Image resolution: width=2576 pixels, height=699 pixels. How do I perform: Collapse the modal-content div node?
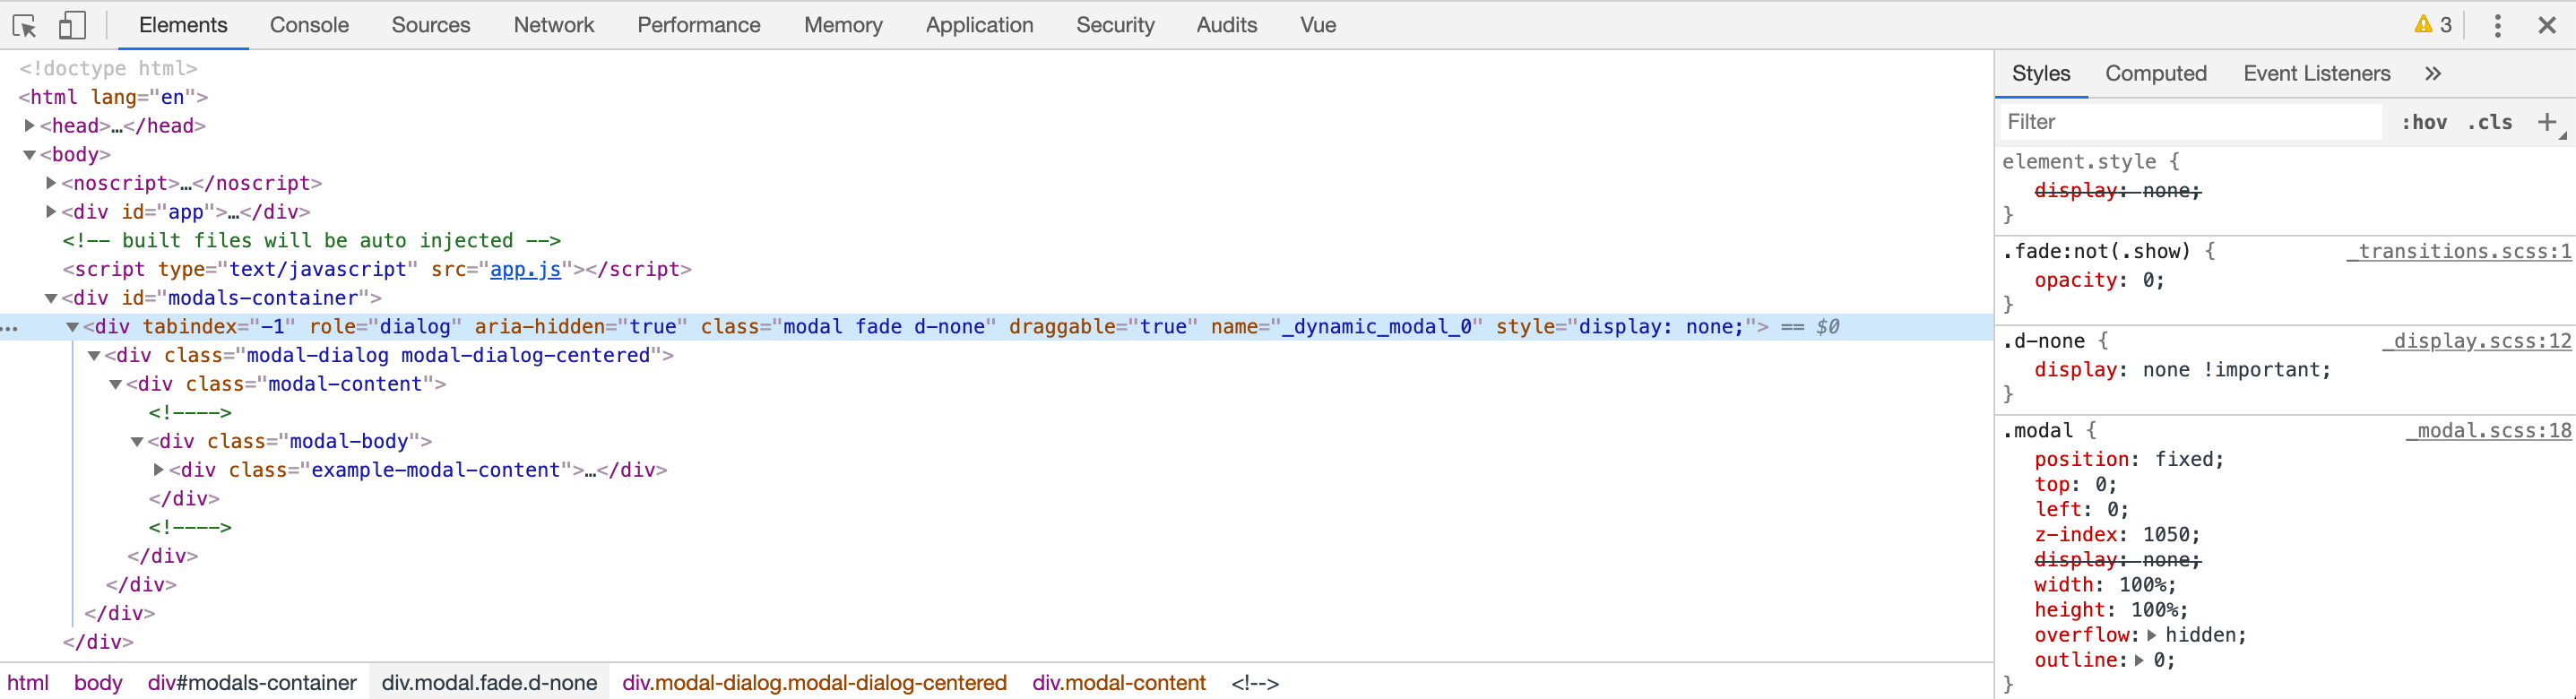(x=116, y=384)
